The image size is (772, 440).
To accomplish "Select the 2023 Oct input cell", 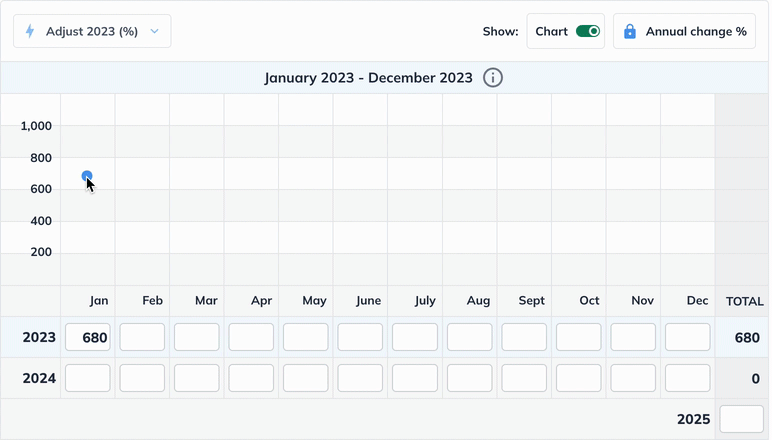I will pos(579,337).
